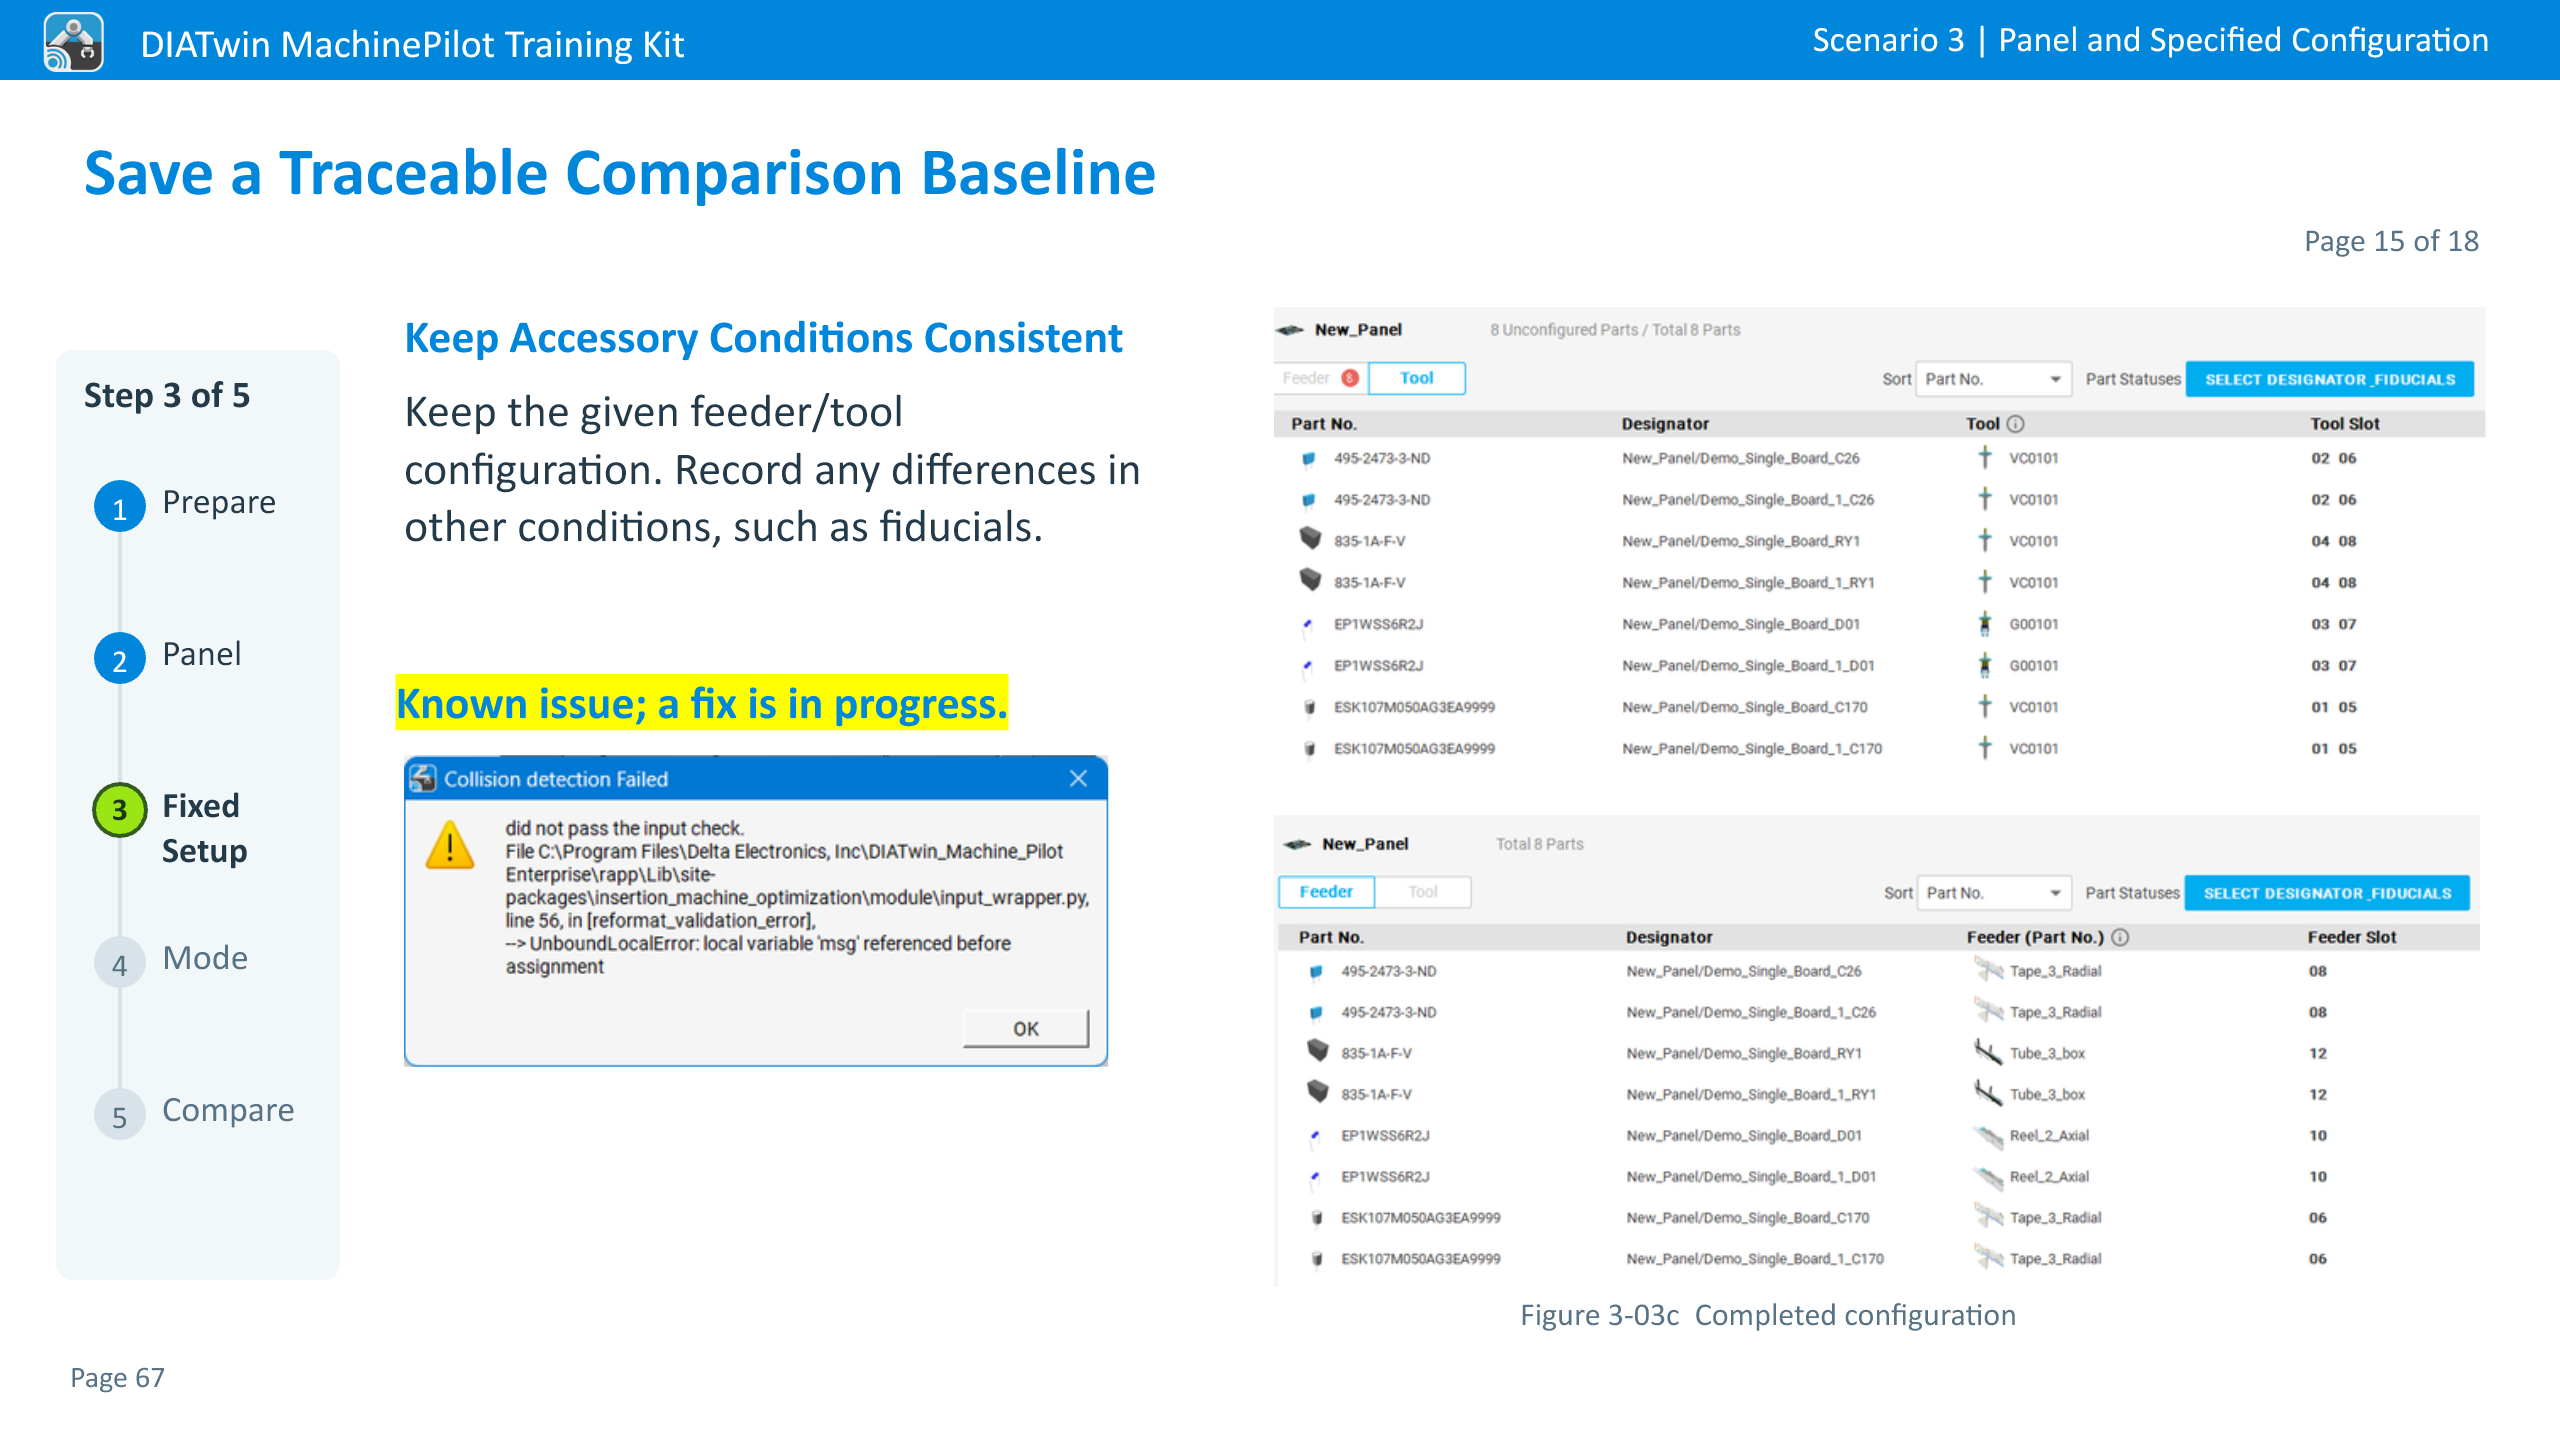Click Reel_2_Axial feeder icon in Demo_Single_Board_D01 row

tap(1988, 1136)
